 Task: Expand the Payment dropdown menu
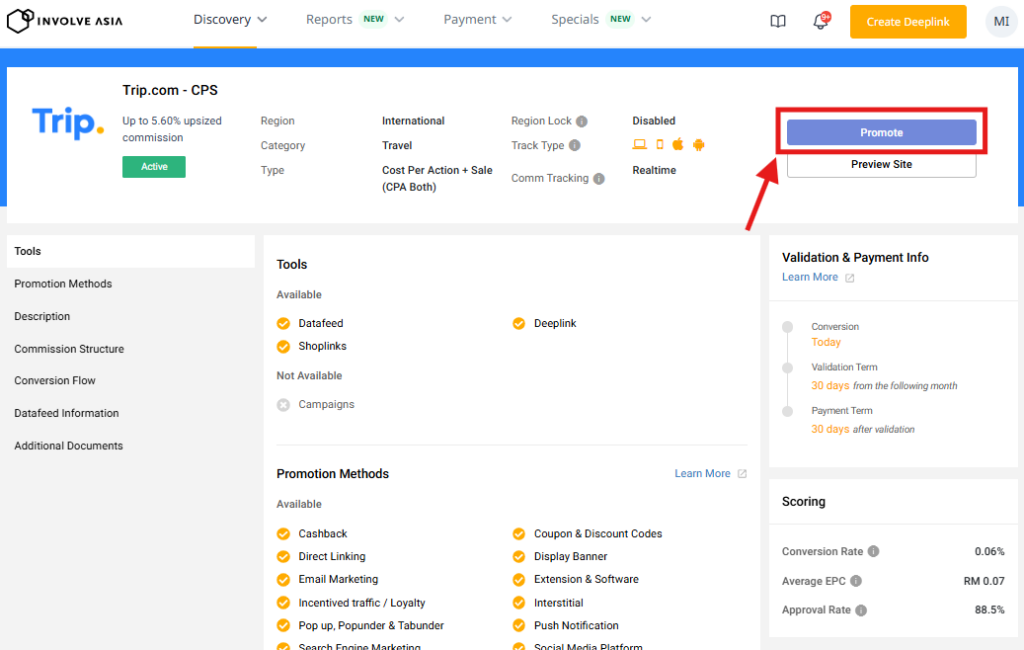[477, 20]
